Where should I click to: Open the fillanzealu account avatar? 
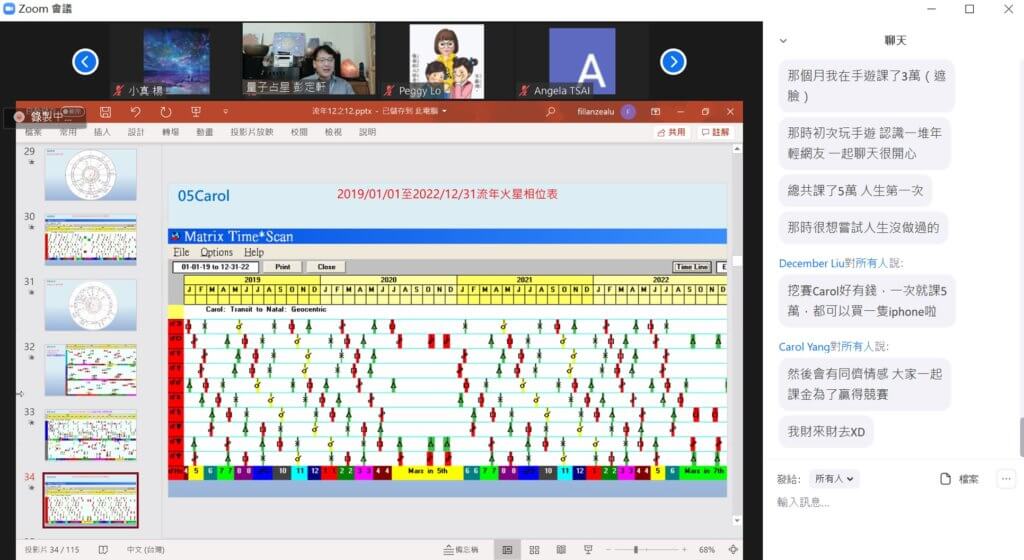[x=628, y=112]
